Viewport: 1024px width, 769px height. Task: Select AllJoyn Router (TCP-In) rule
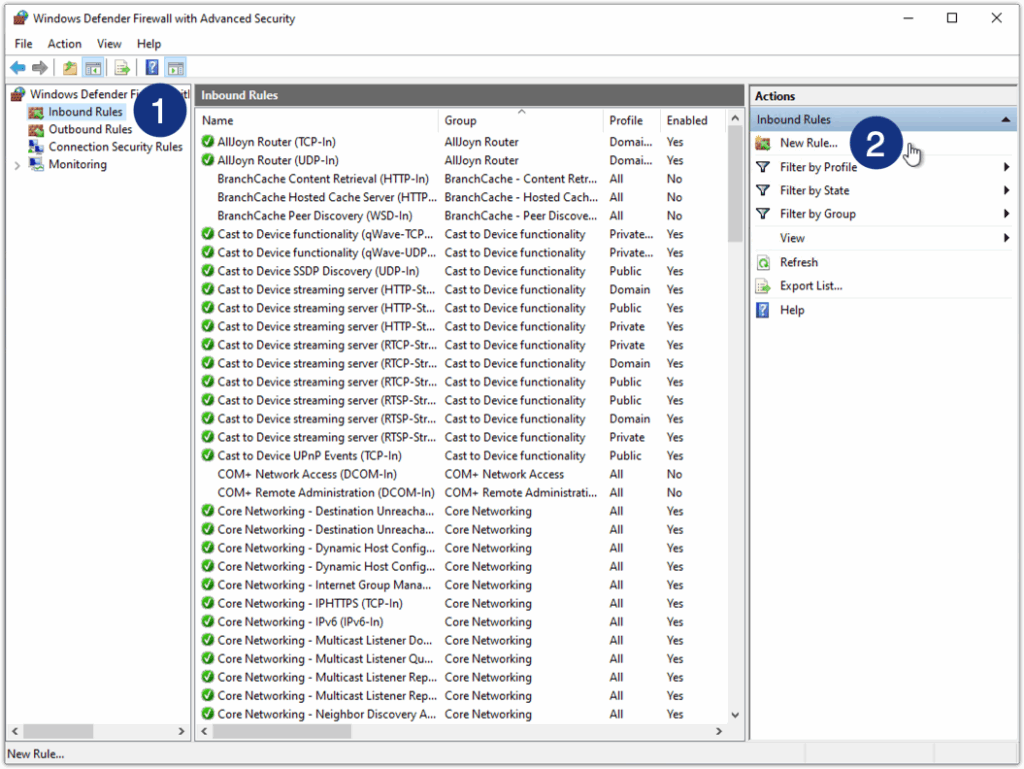[277, 142]
